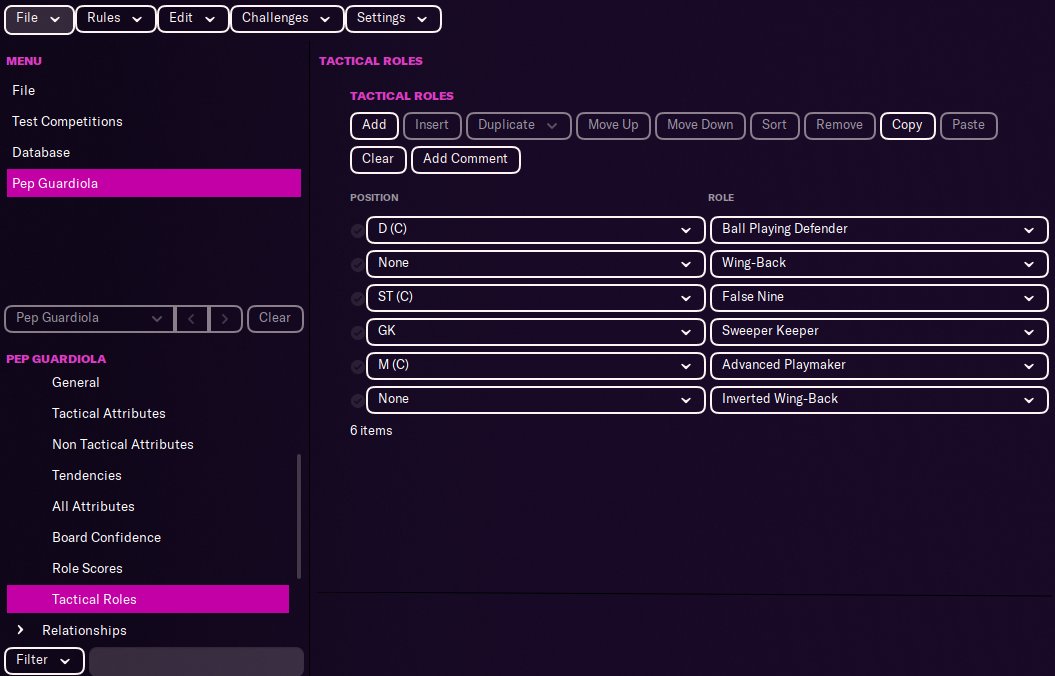Toggle the check mark for GK row

click(x=357, y=332)
